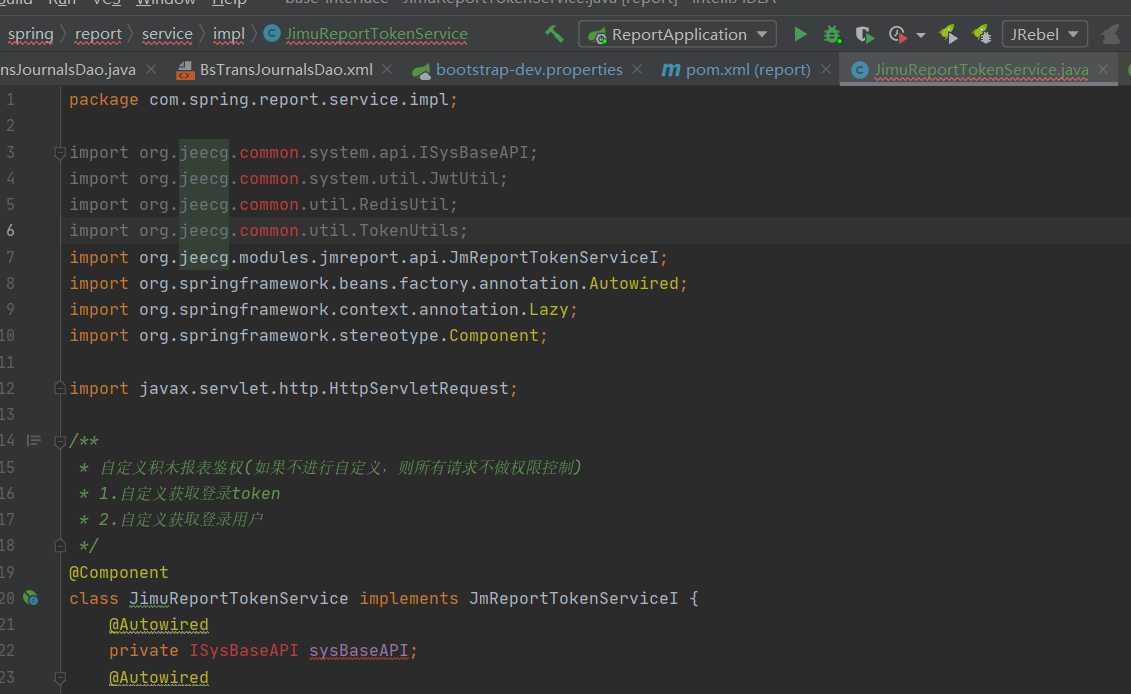This screenshot has height=694, width=1131.
Task: Open the Help menu
Action: click(229, 3)
